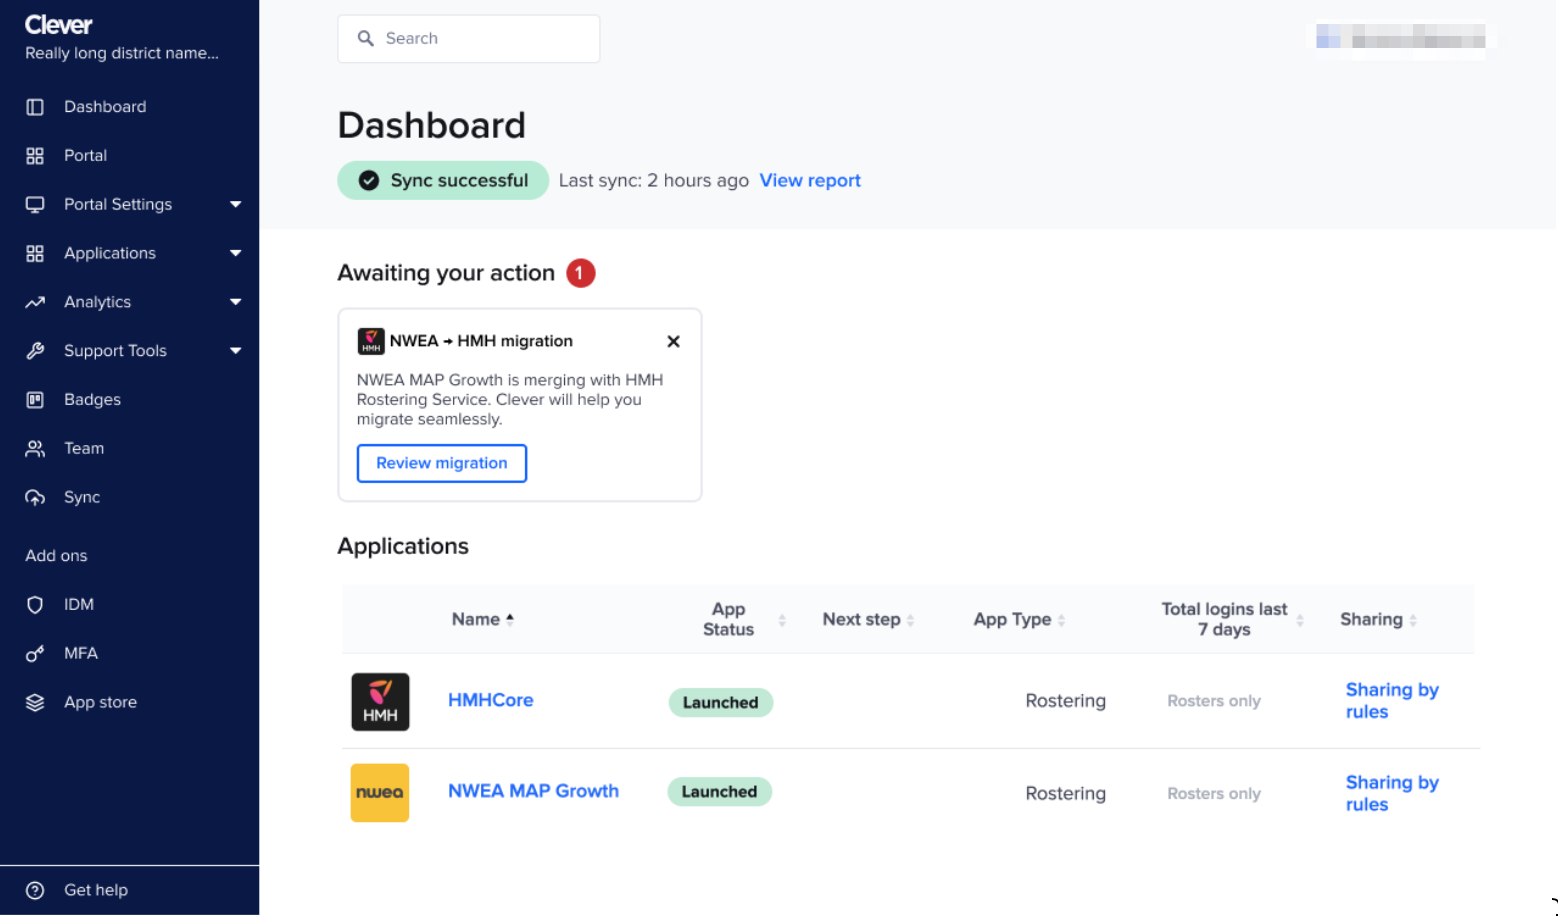
Task: Click the Dashboard sidebar icon
Action: (35, 107)
